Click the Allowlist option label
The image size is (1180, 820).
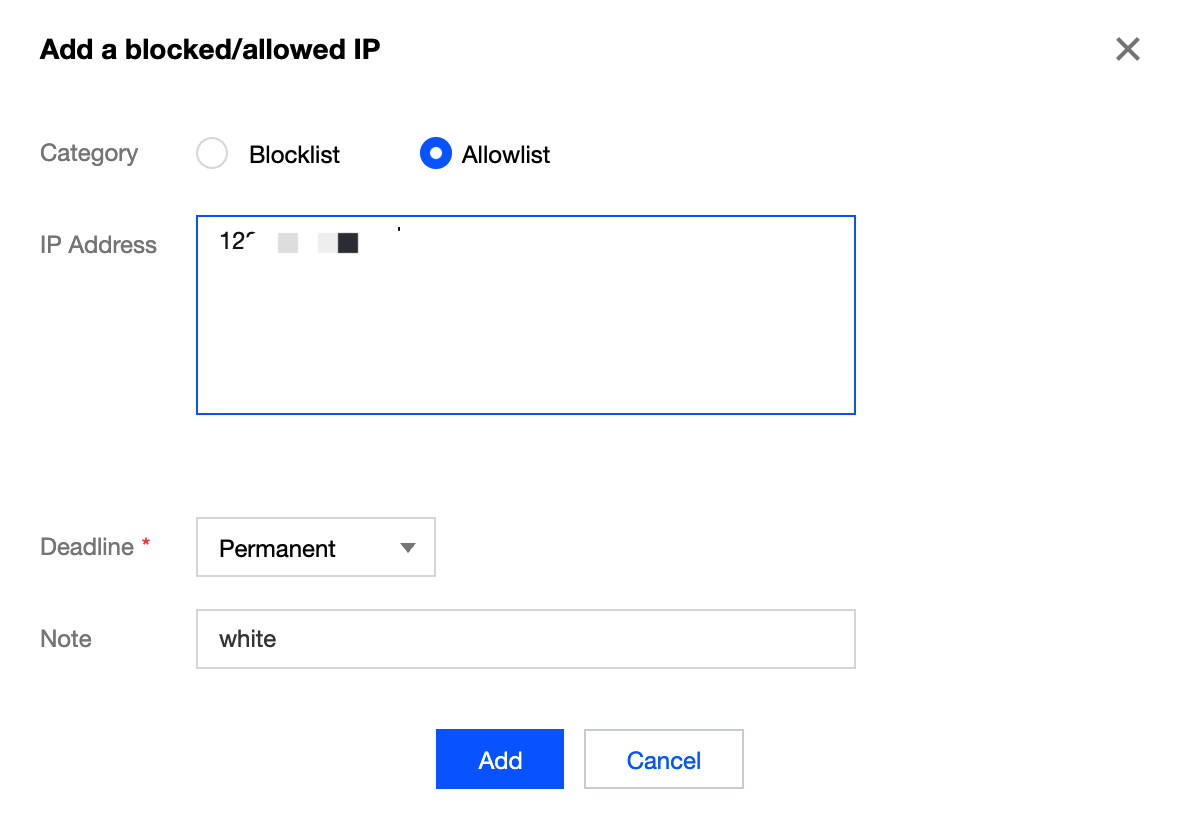coord(506,155)
